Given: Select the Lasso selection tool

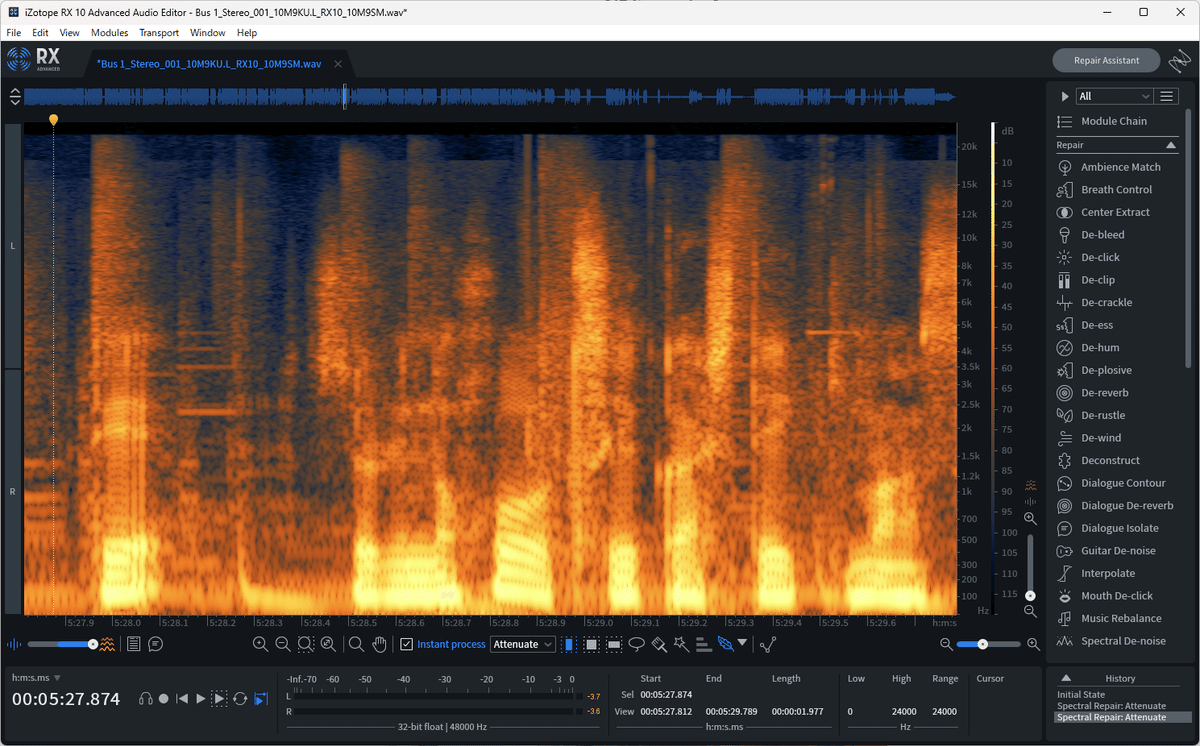Looking at the screenshot, I should coord(637,645).
